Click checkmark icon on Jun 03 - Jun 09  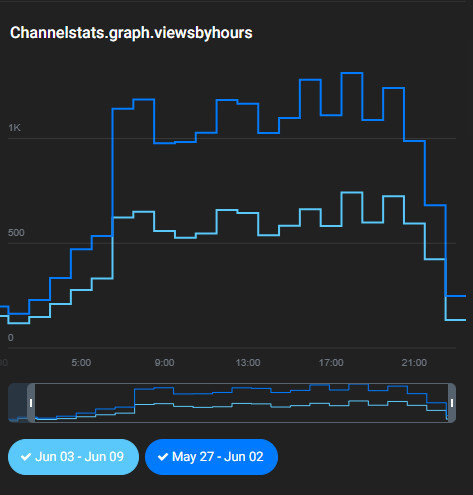26,457
